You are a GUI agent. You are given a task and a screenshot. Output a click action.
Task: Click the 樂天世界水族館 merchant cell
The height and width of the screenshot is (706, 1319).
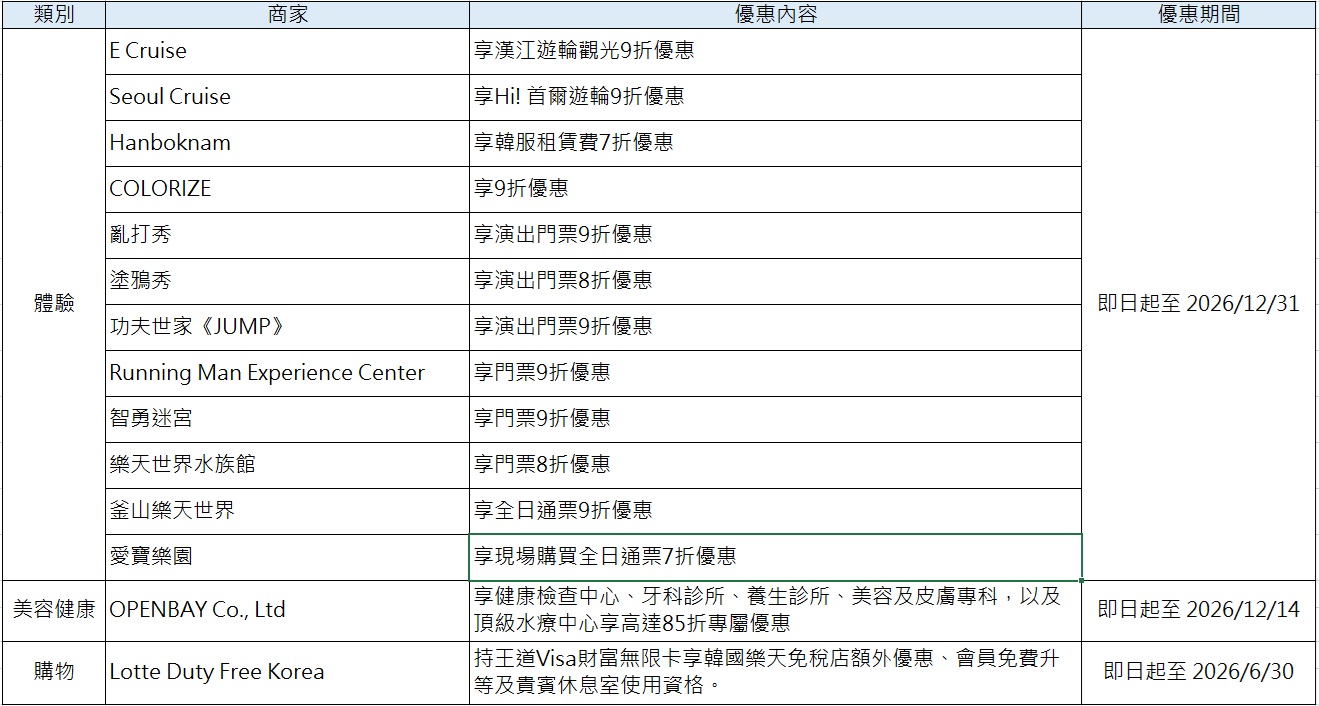(287, 465)
